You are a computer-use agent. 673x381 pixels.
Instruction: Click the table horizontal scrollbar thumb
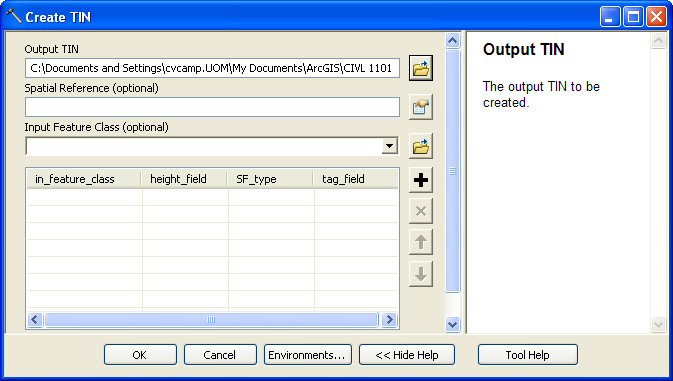click(211, 320)
